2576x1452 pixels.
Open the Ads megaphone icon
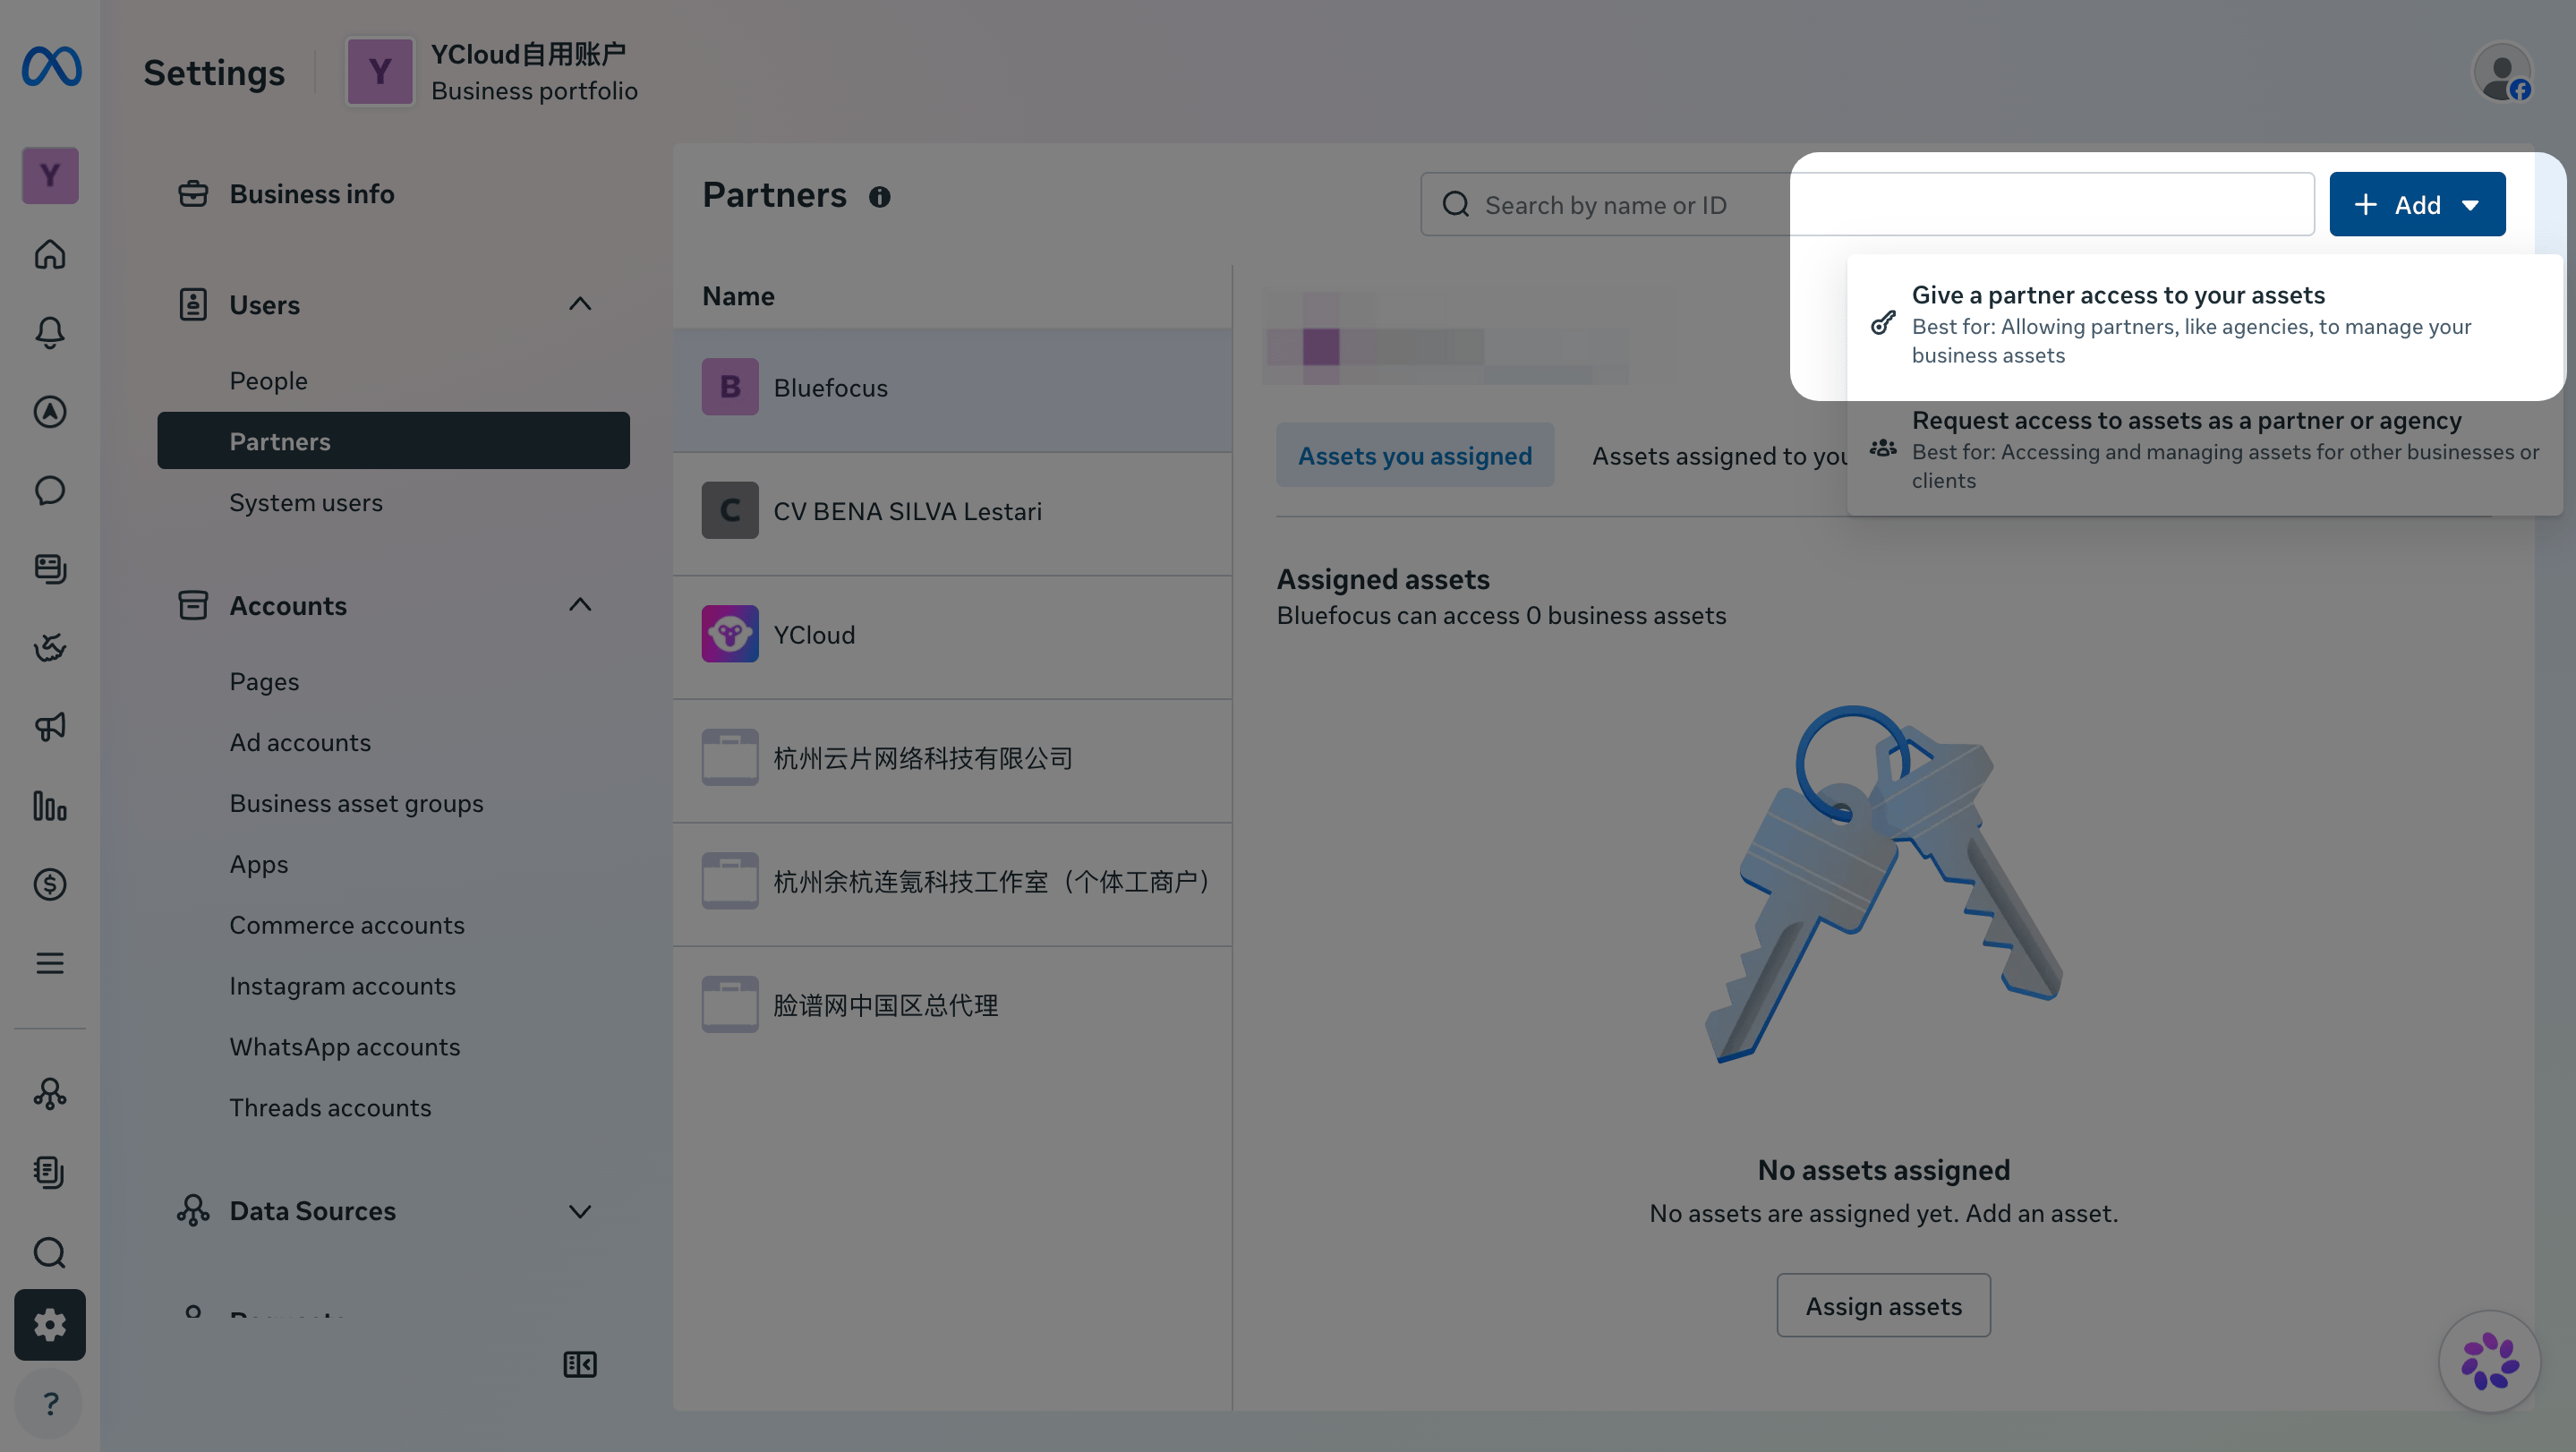[x=50, y=726]
